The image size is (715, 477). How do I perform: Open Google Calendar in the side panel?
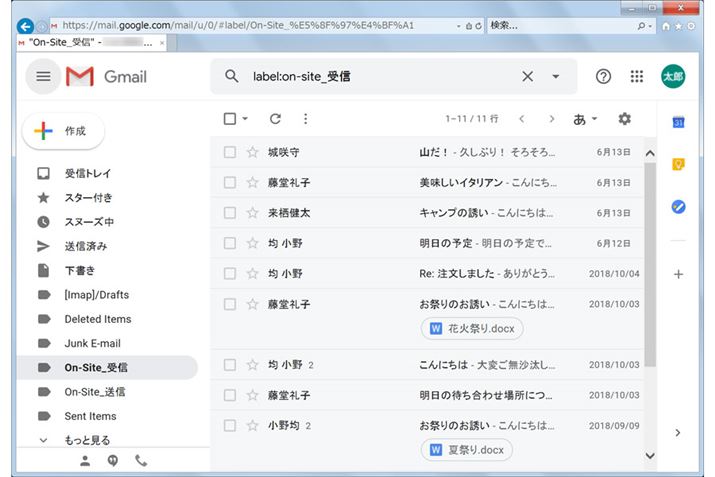[677, 122]
